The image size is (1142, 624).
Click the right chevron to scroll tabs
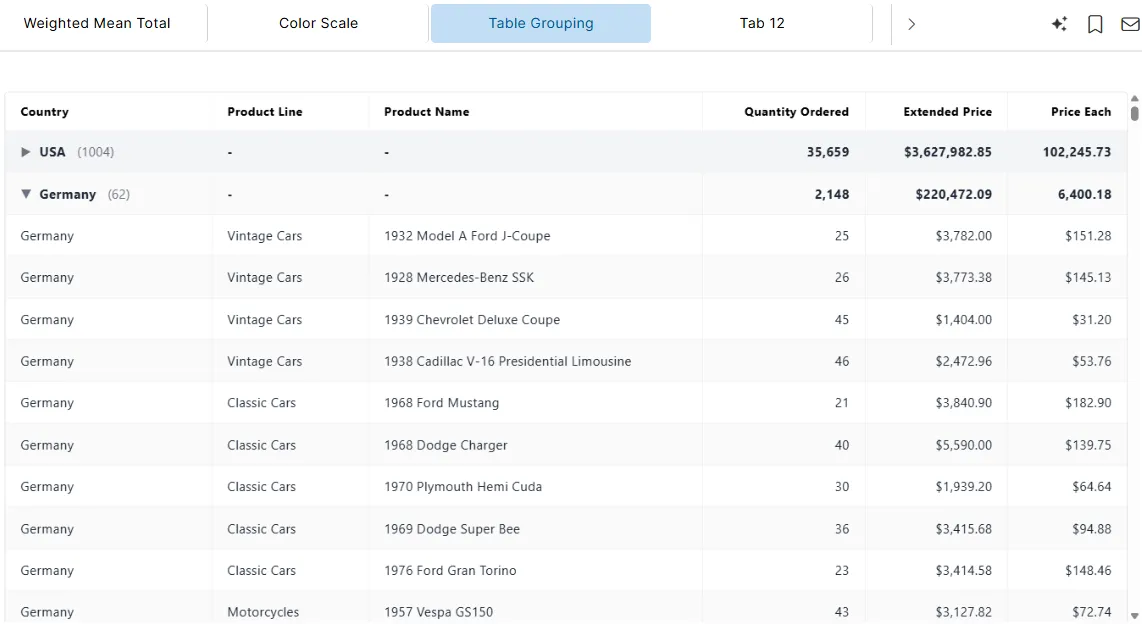[x=911, y=23]
